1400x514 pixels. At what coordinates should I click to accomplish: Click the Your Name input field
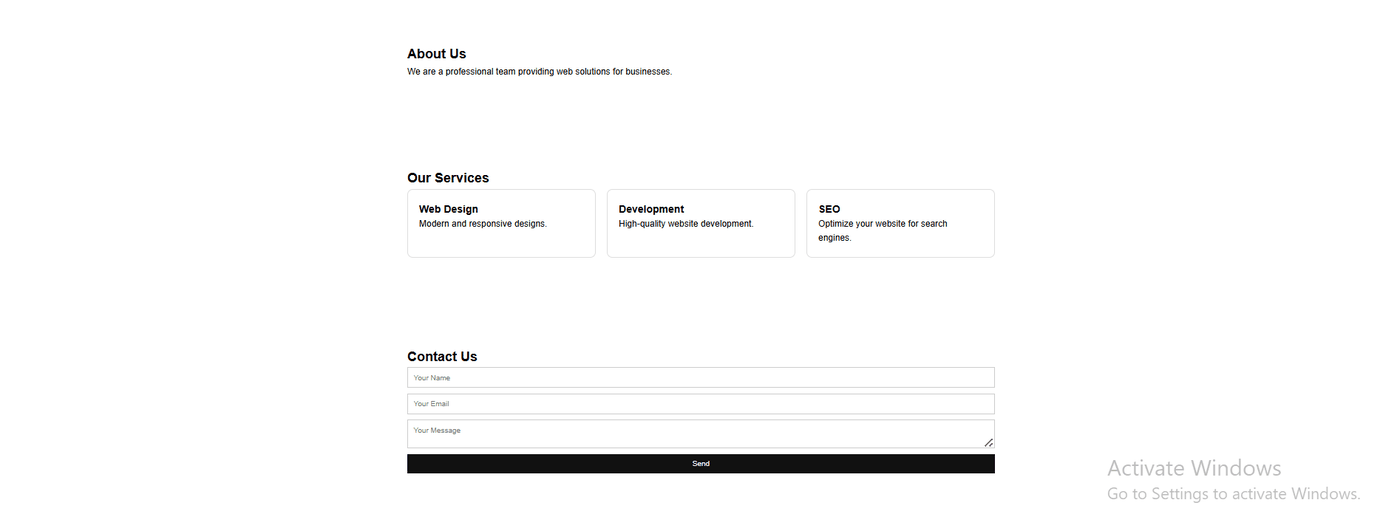[700, 377]
